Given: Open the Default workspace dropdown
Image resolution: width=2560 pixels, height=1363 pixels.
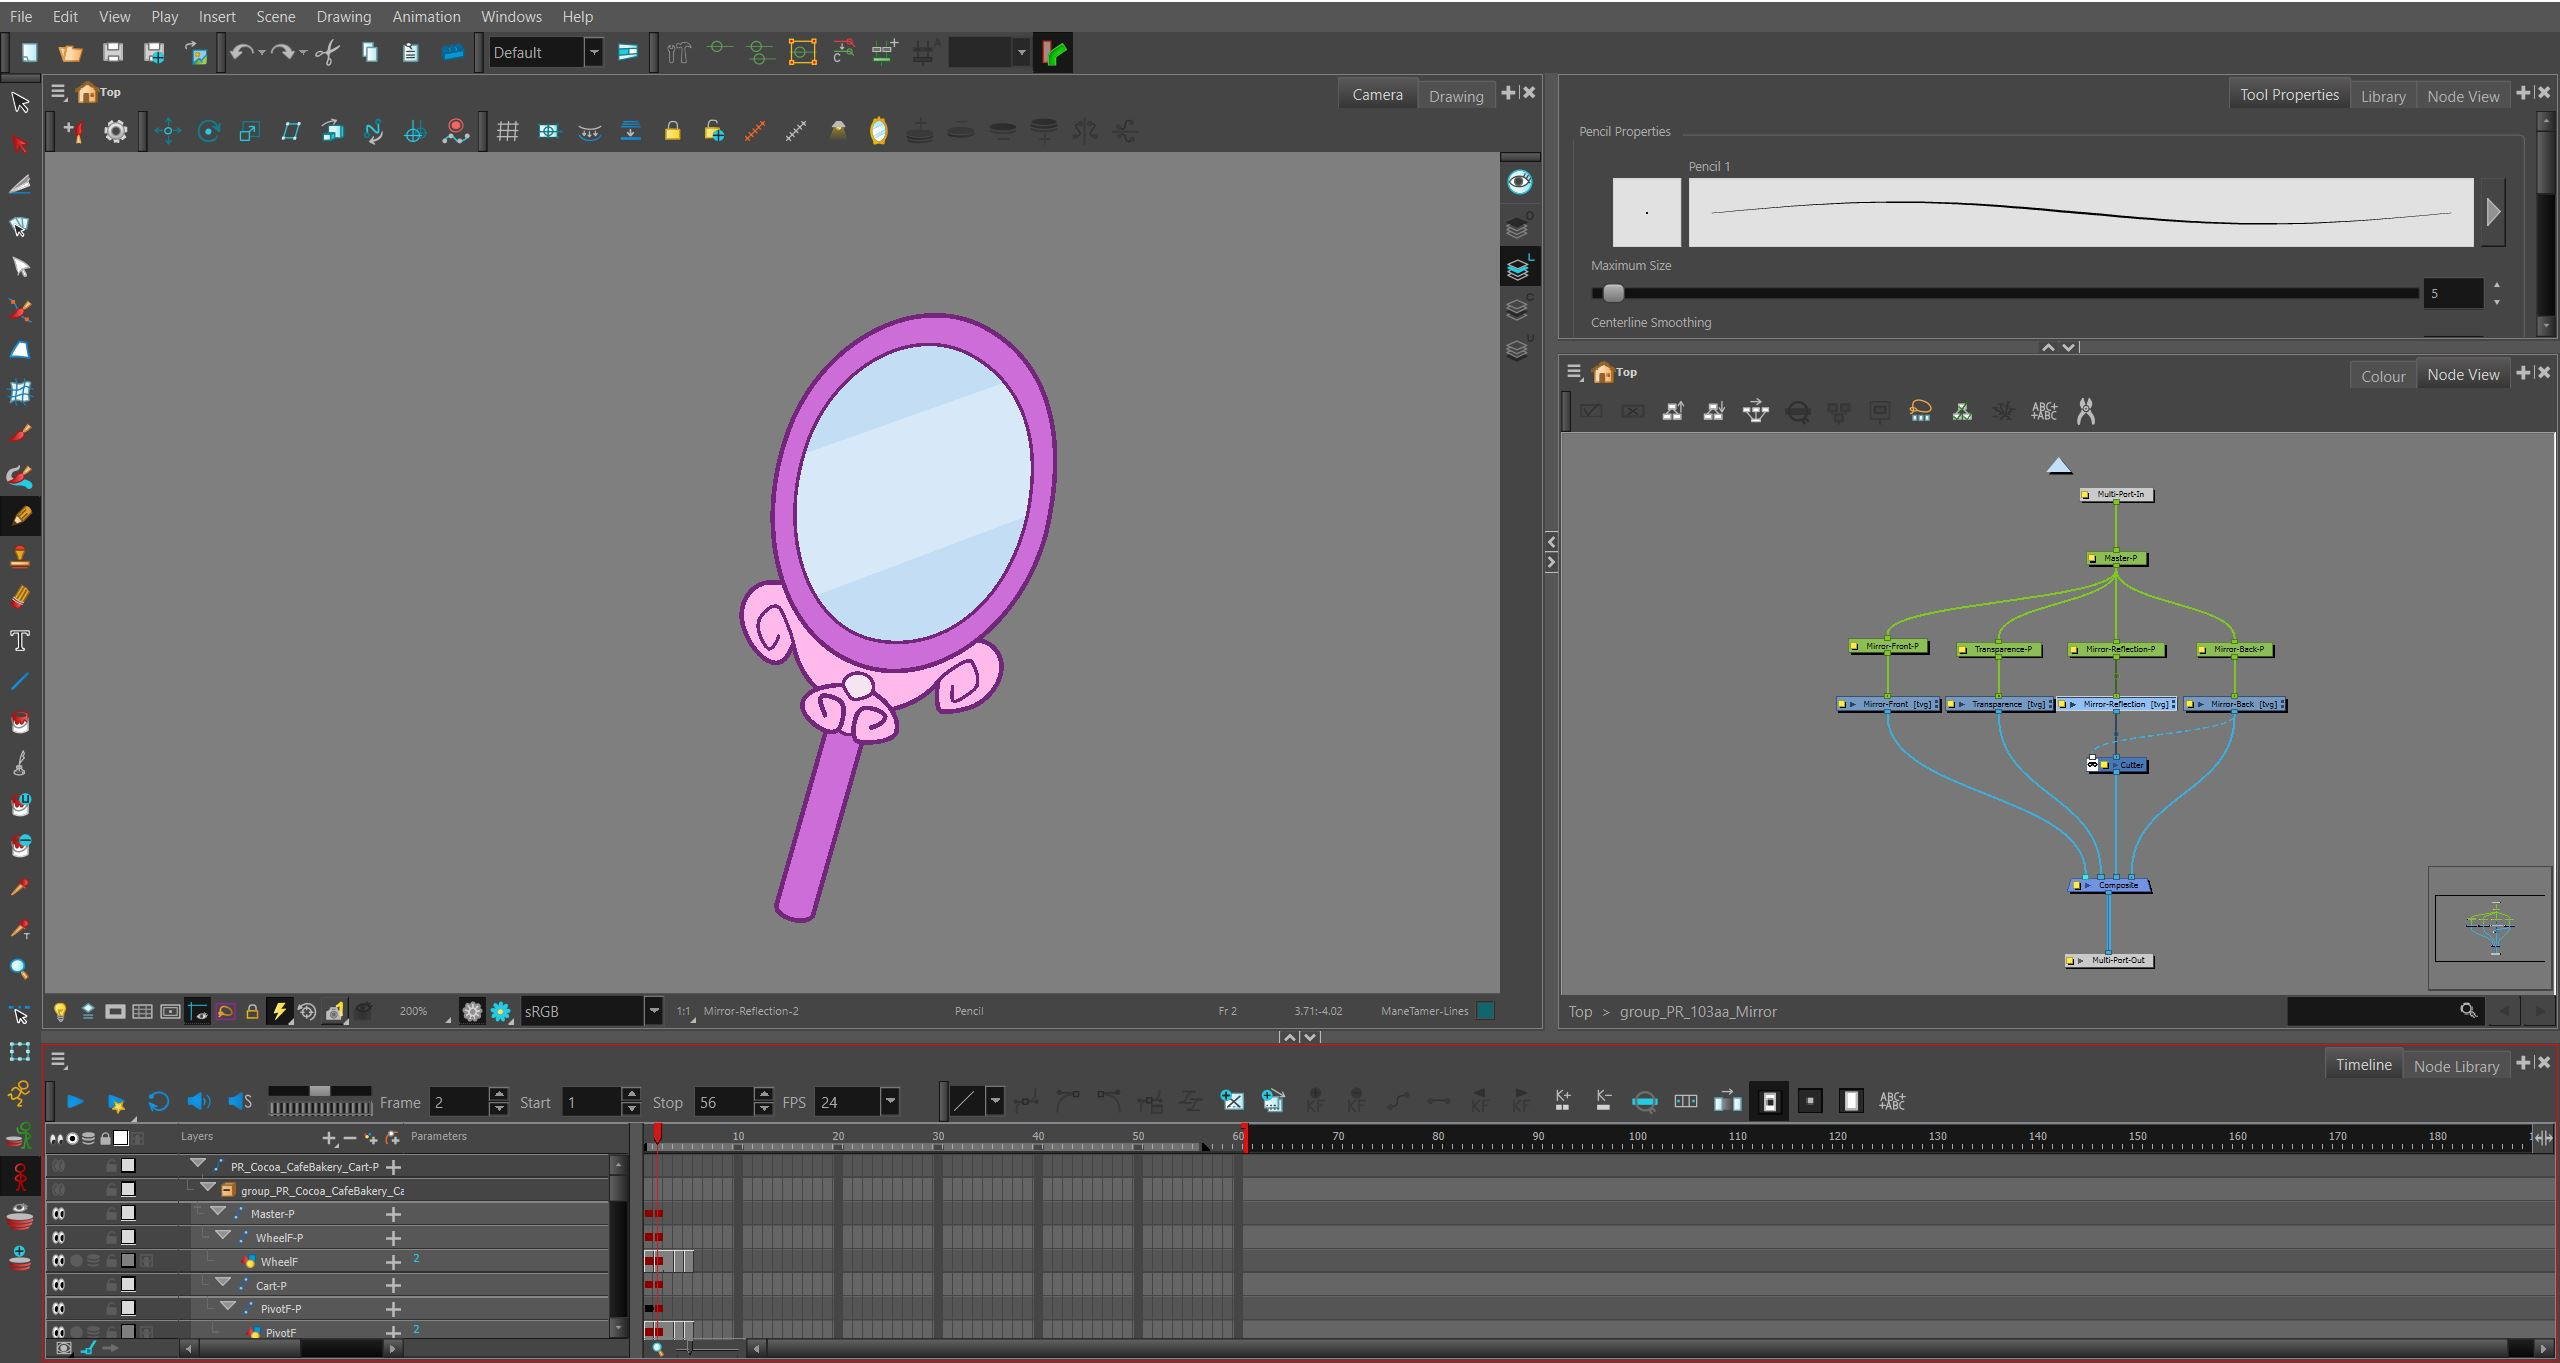Looking at the screenshot, I should click(x=594, y=53).
